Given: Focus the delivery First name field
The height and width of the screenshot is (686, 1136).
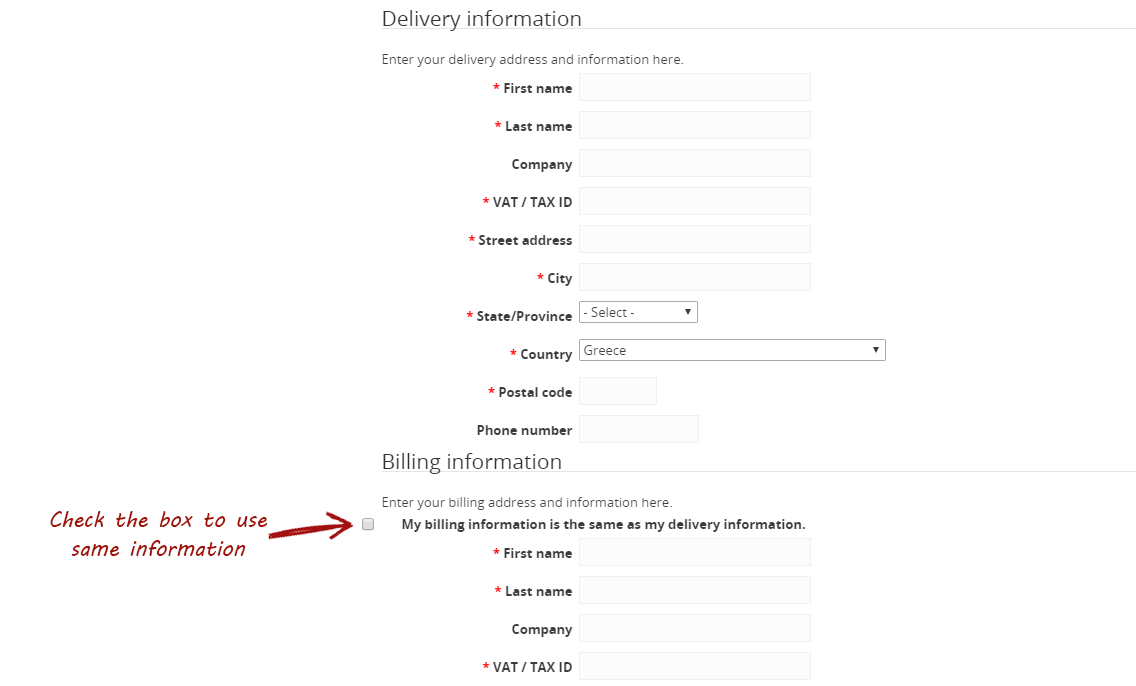Looking at the screenshot, I should (695, 87).
